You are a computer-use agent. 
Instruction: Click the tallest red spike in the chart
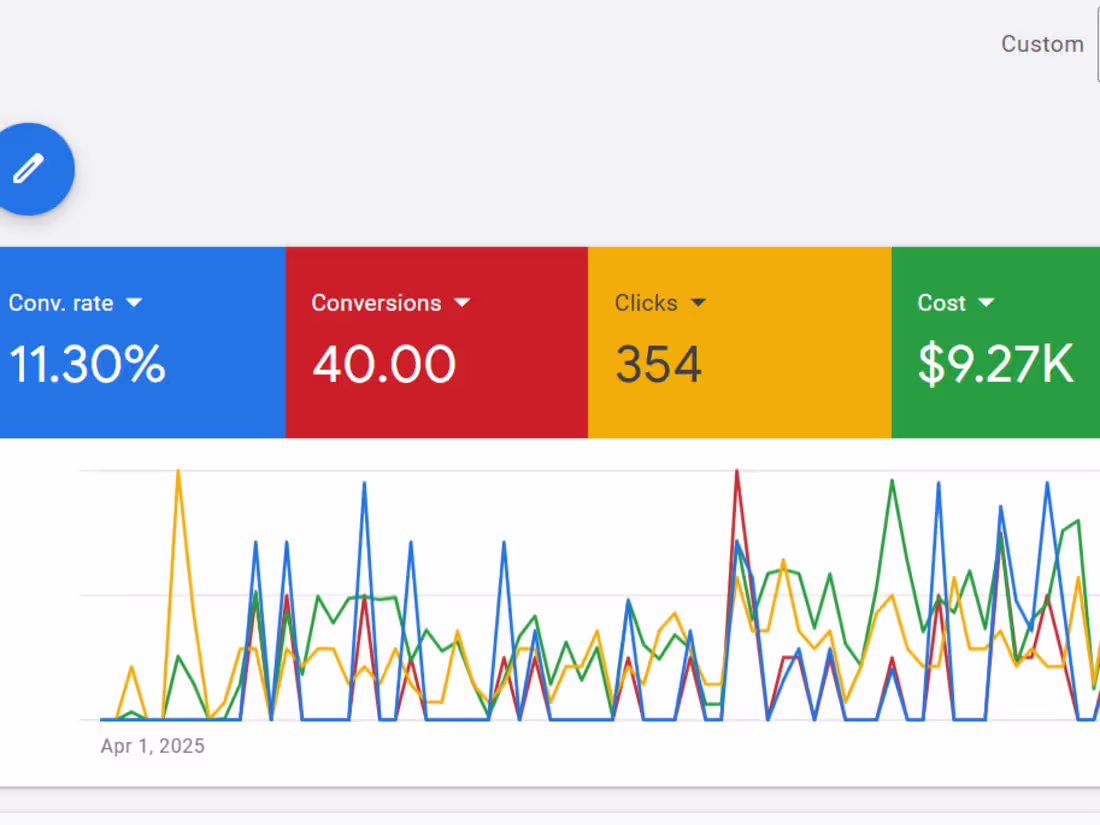click(737, 470)
